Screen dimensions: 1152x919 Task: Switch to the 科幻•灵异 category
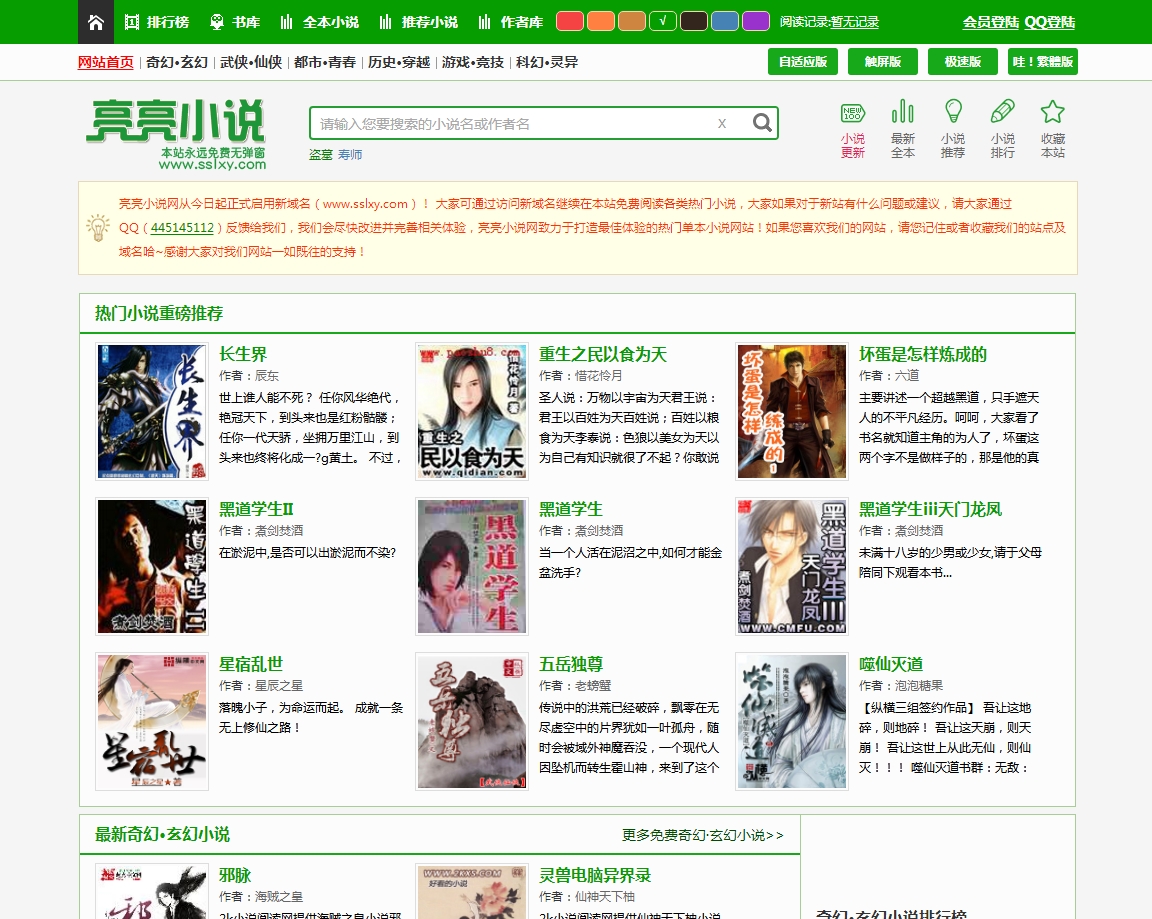point(547,62)
